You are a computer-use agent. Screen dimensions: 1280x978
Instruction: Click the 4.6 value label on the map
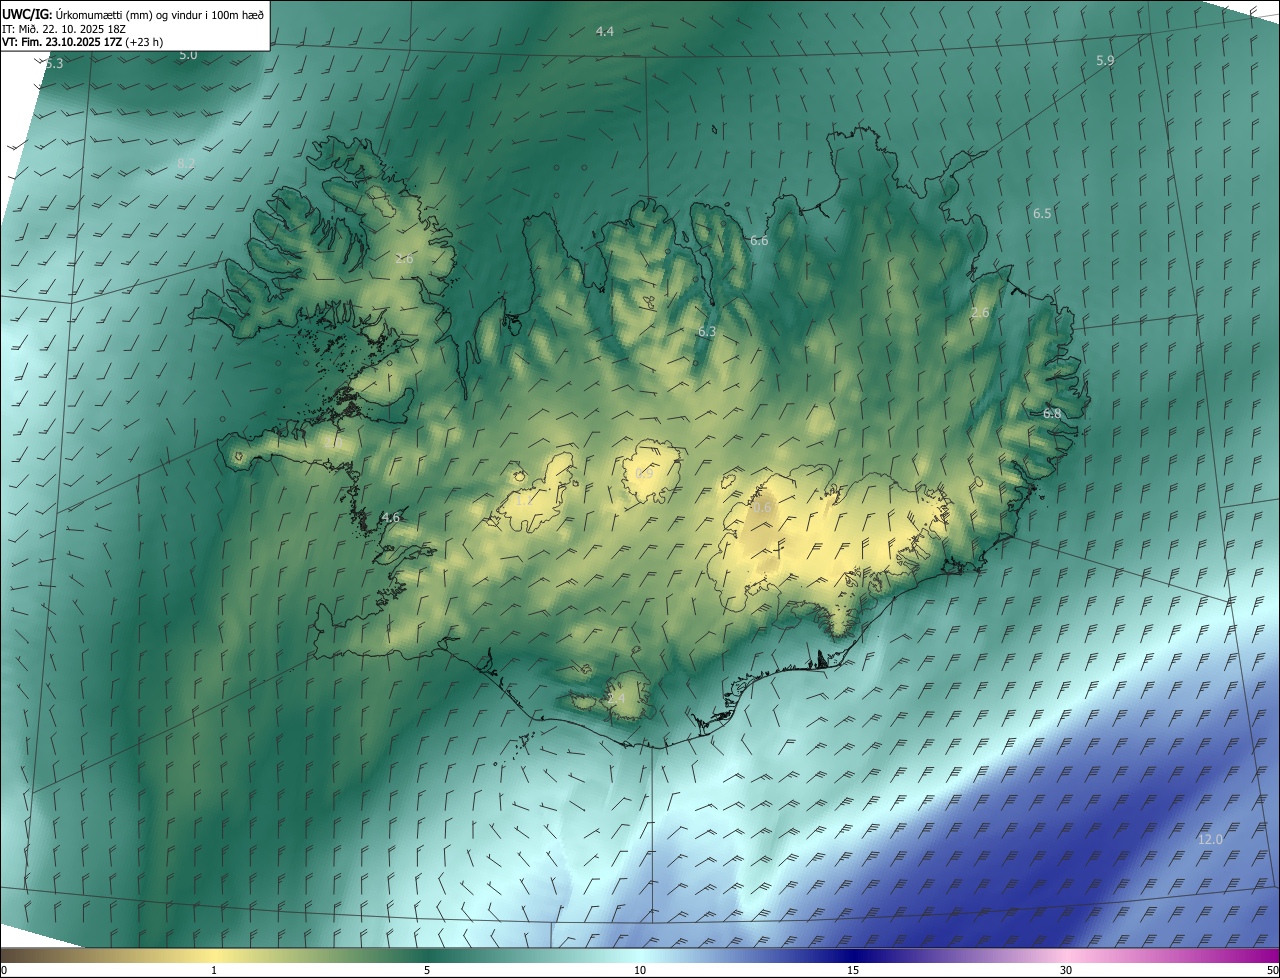(390, 518)
